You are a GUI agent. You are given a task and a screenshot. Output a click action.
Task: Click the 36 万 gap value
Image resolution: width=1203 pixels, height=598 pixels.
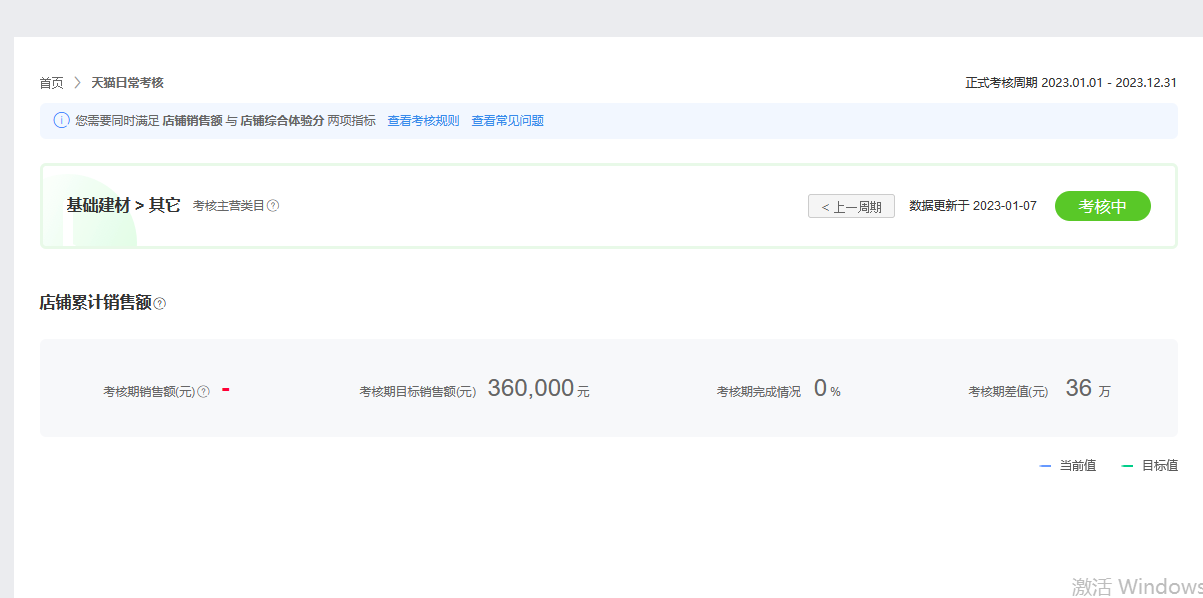[x=1088, y=389]
